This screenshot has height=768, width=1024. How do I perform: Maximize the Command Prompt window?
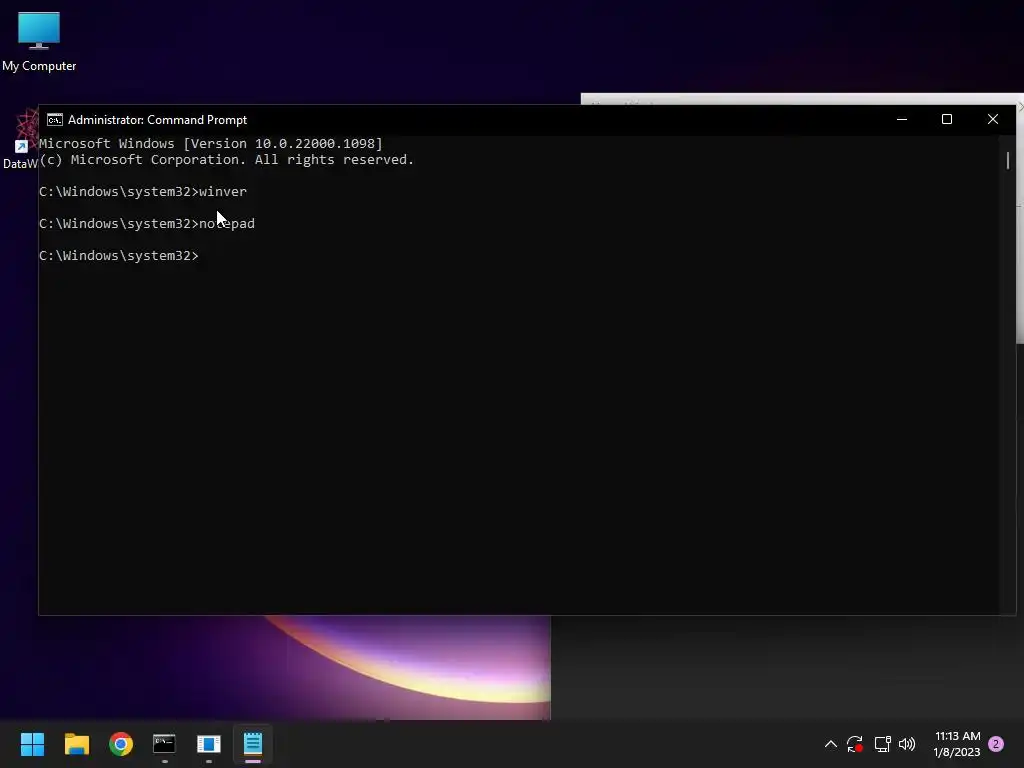pyautogui.click(x=947, y=120)
